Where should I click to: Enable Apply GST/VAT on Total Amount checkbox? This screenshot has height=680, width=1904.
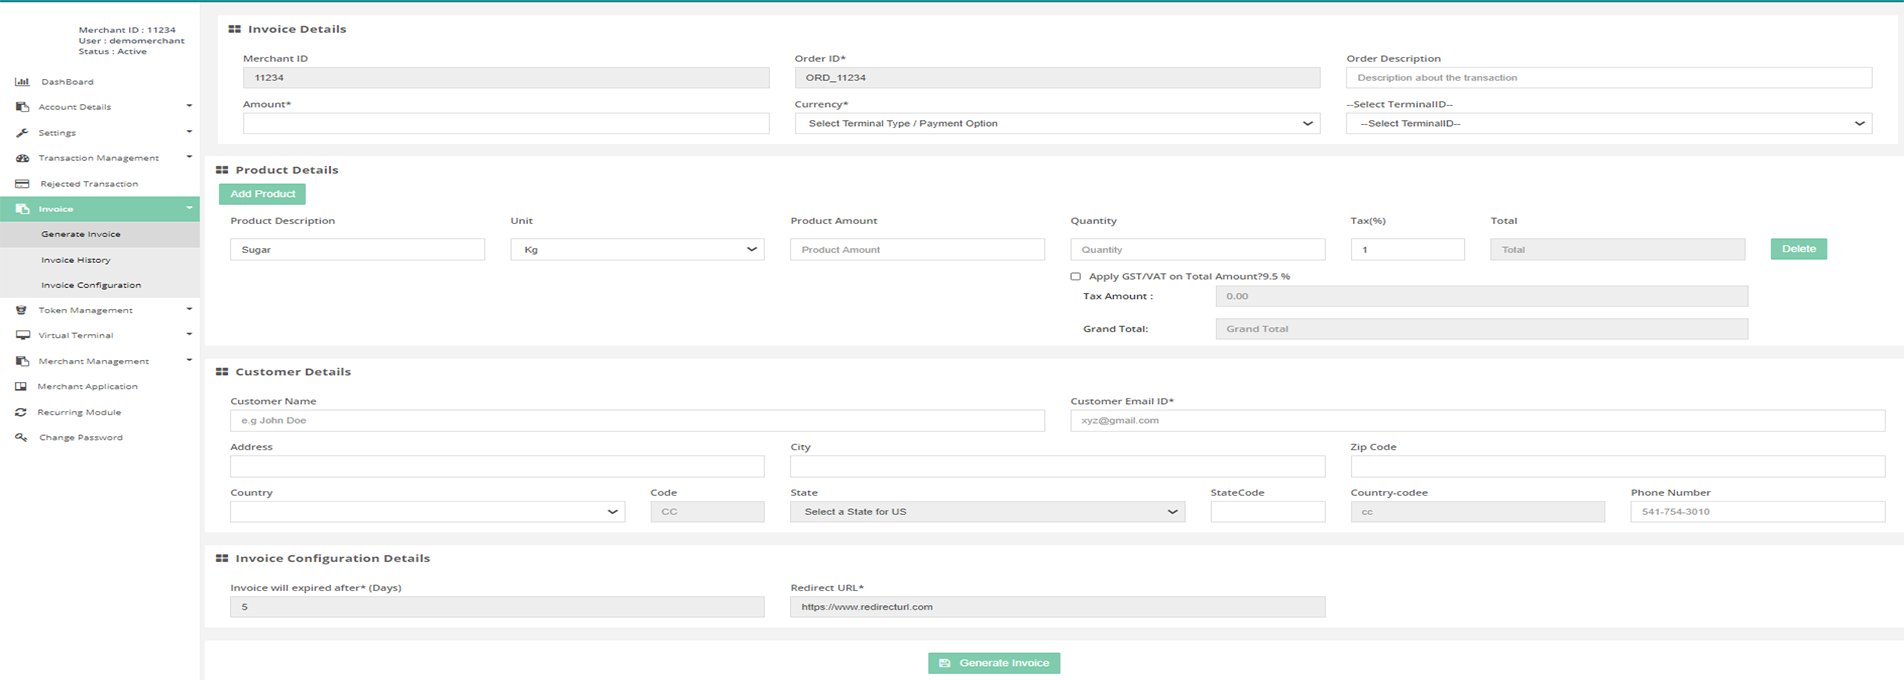click(x=1076, y=277)
